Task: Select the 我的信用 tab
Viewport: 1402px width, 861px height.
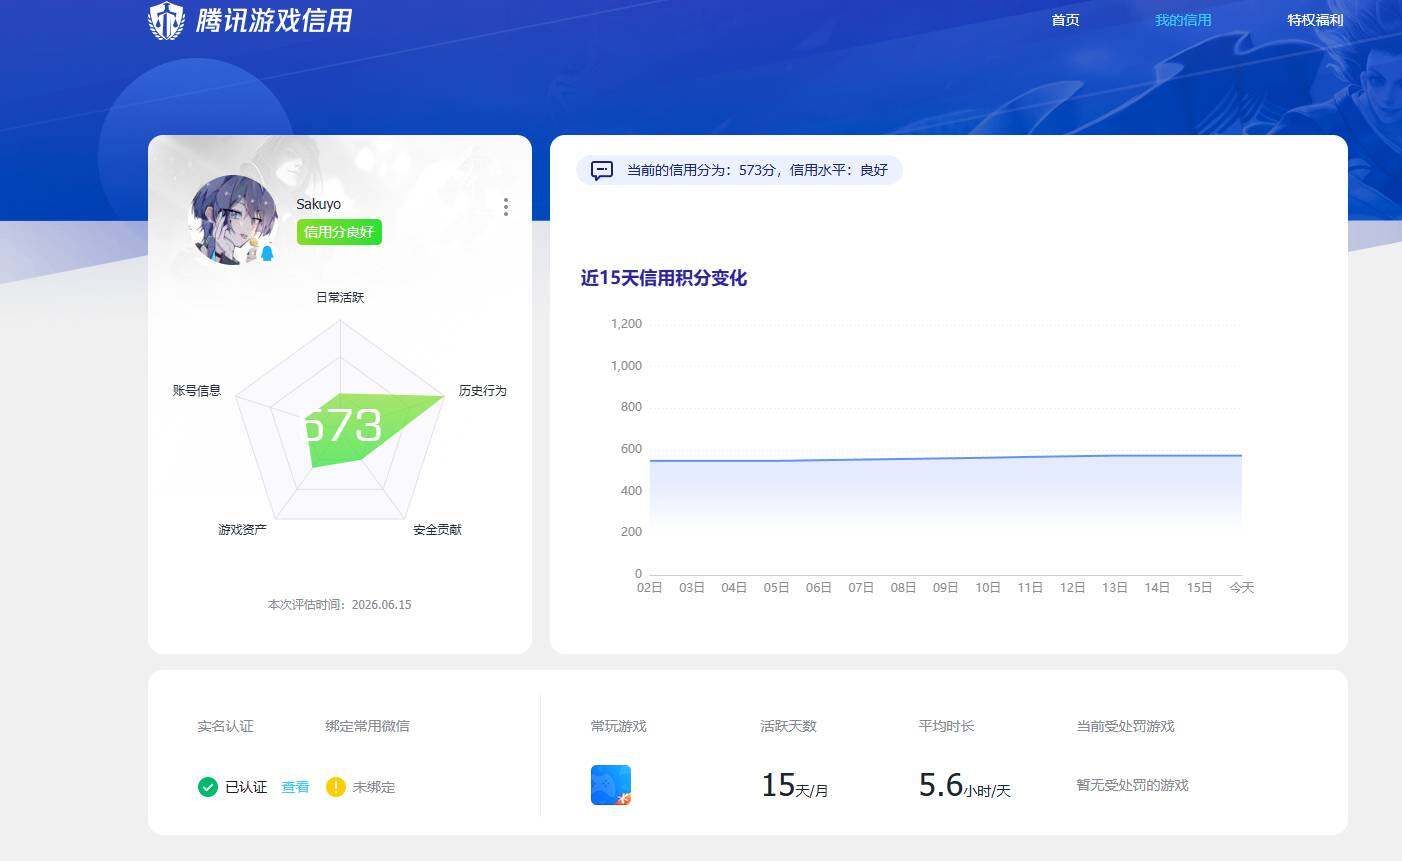Action: (1183, 20)
